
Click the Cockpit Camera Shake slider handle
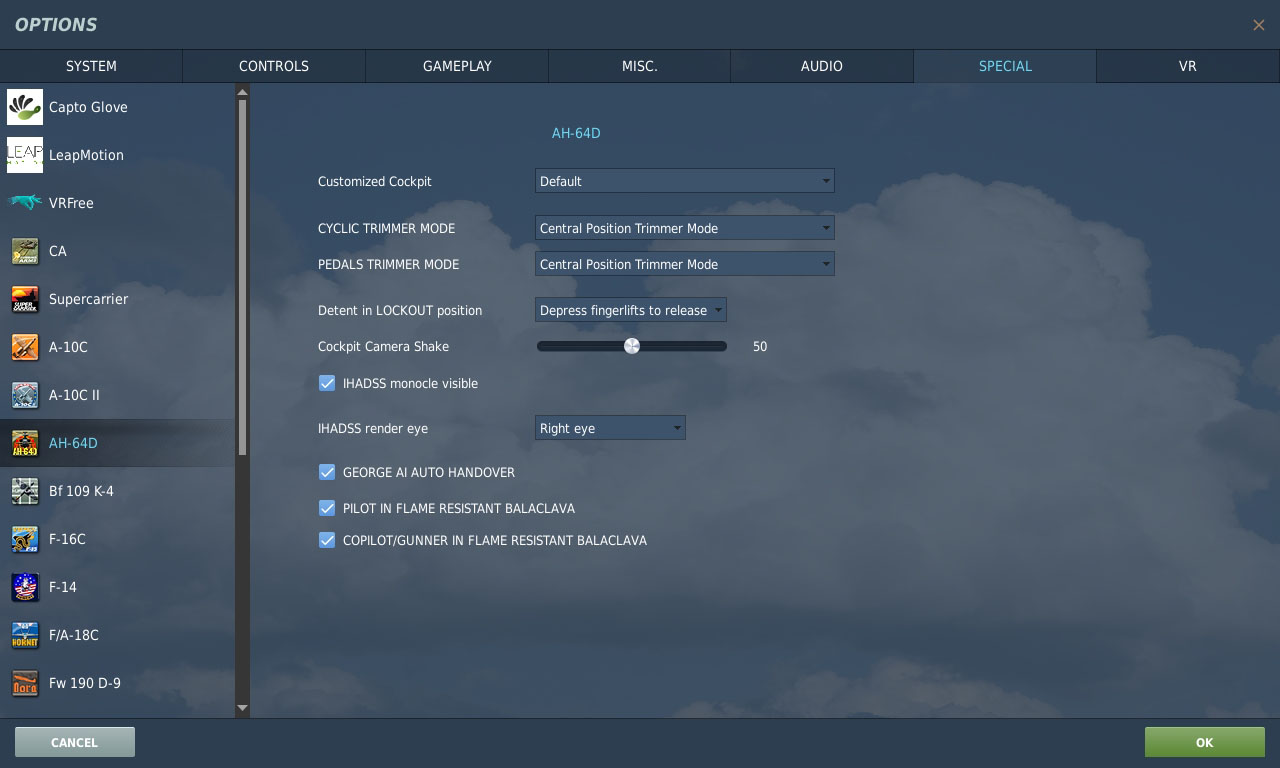pos(632,346)
